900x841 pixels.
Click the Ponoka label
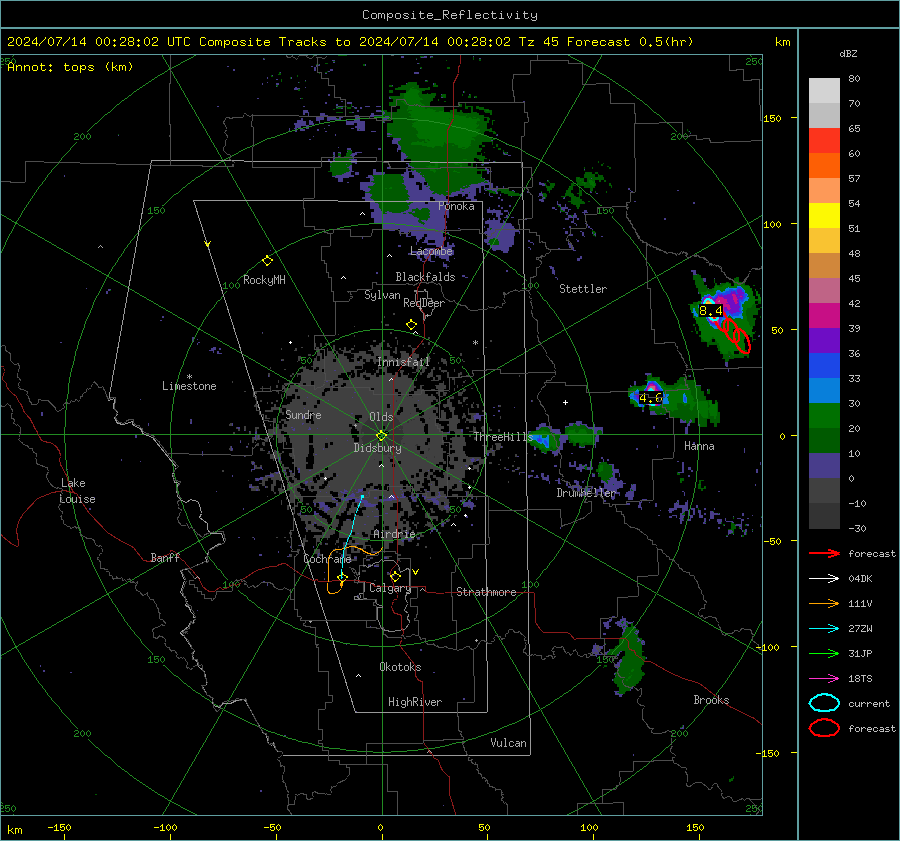pyautogui.click(x=456, y=206)
